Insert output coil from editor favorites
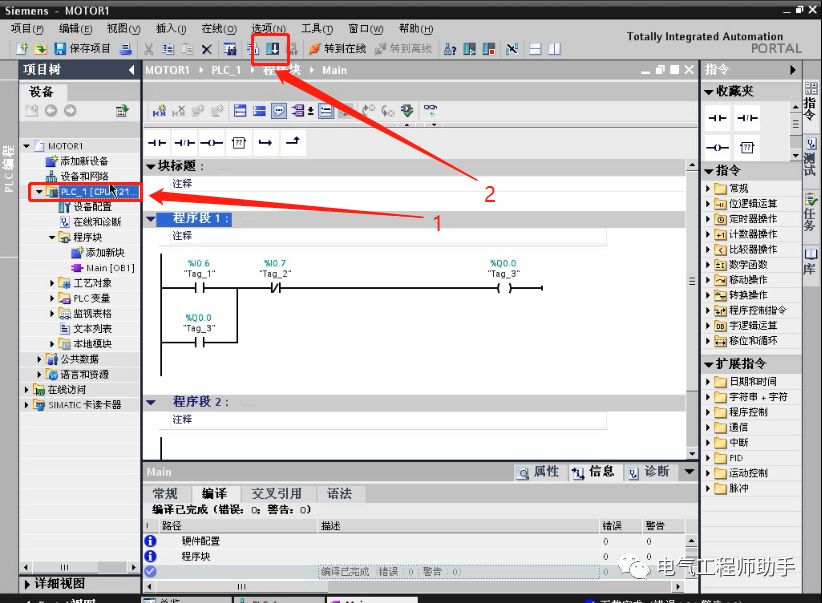 (x=211, y=143)
